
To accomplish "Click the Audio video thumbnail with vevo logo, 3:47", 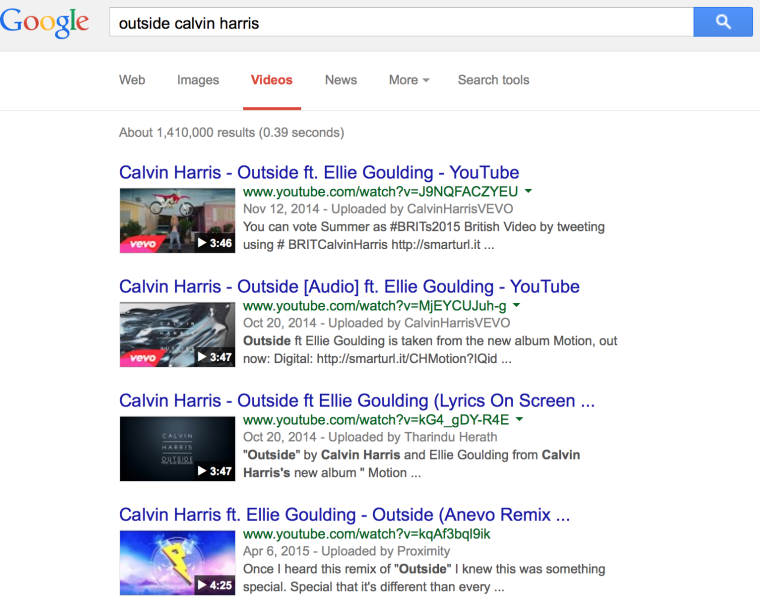I will [x=177, y=334].
